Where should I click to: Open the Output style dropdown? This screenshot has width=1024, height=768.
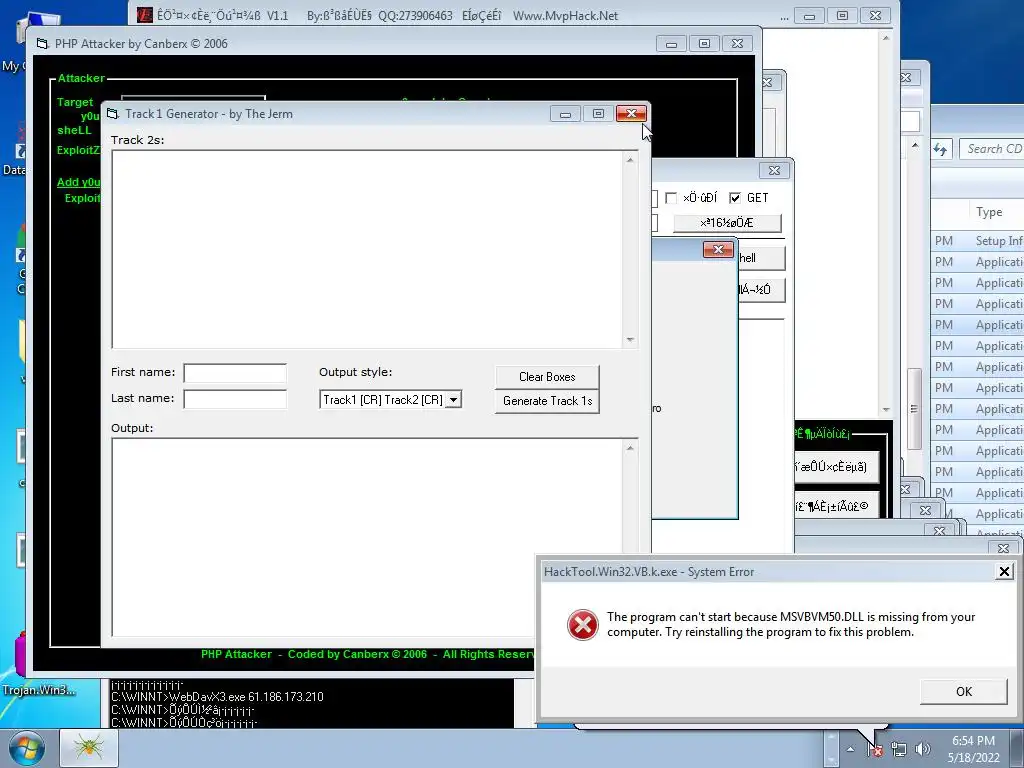pyautogui.click(x=453, y=400)
